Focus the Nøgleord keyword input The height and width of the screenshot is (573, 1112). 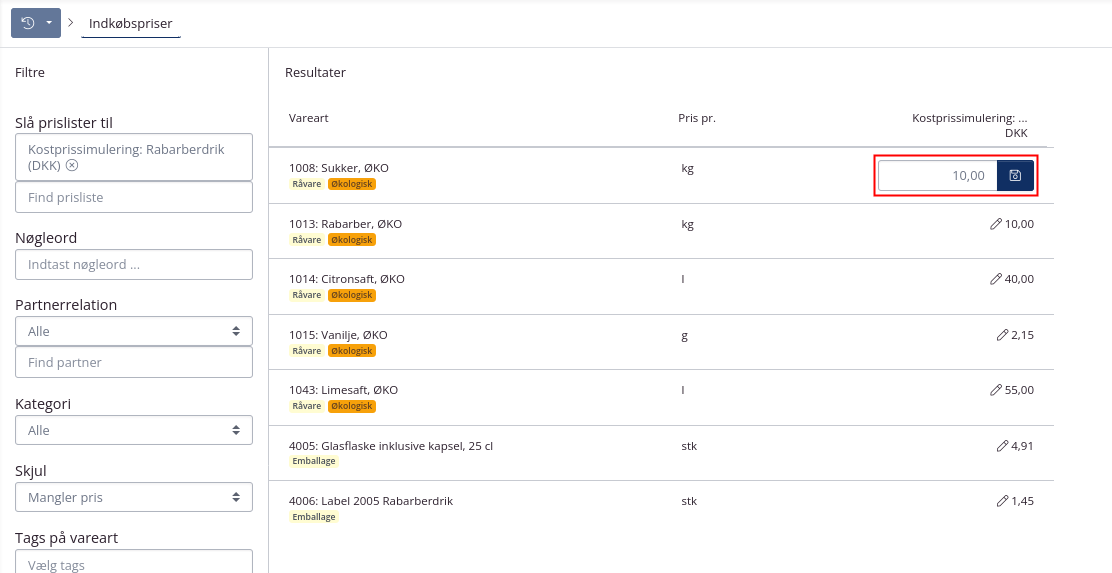point(133,265)
